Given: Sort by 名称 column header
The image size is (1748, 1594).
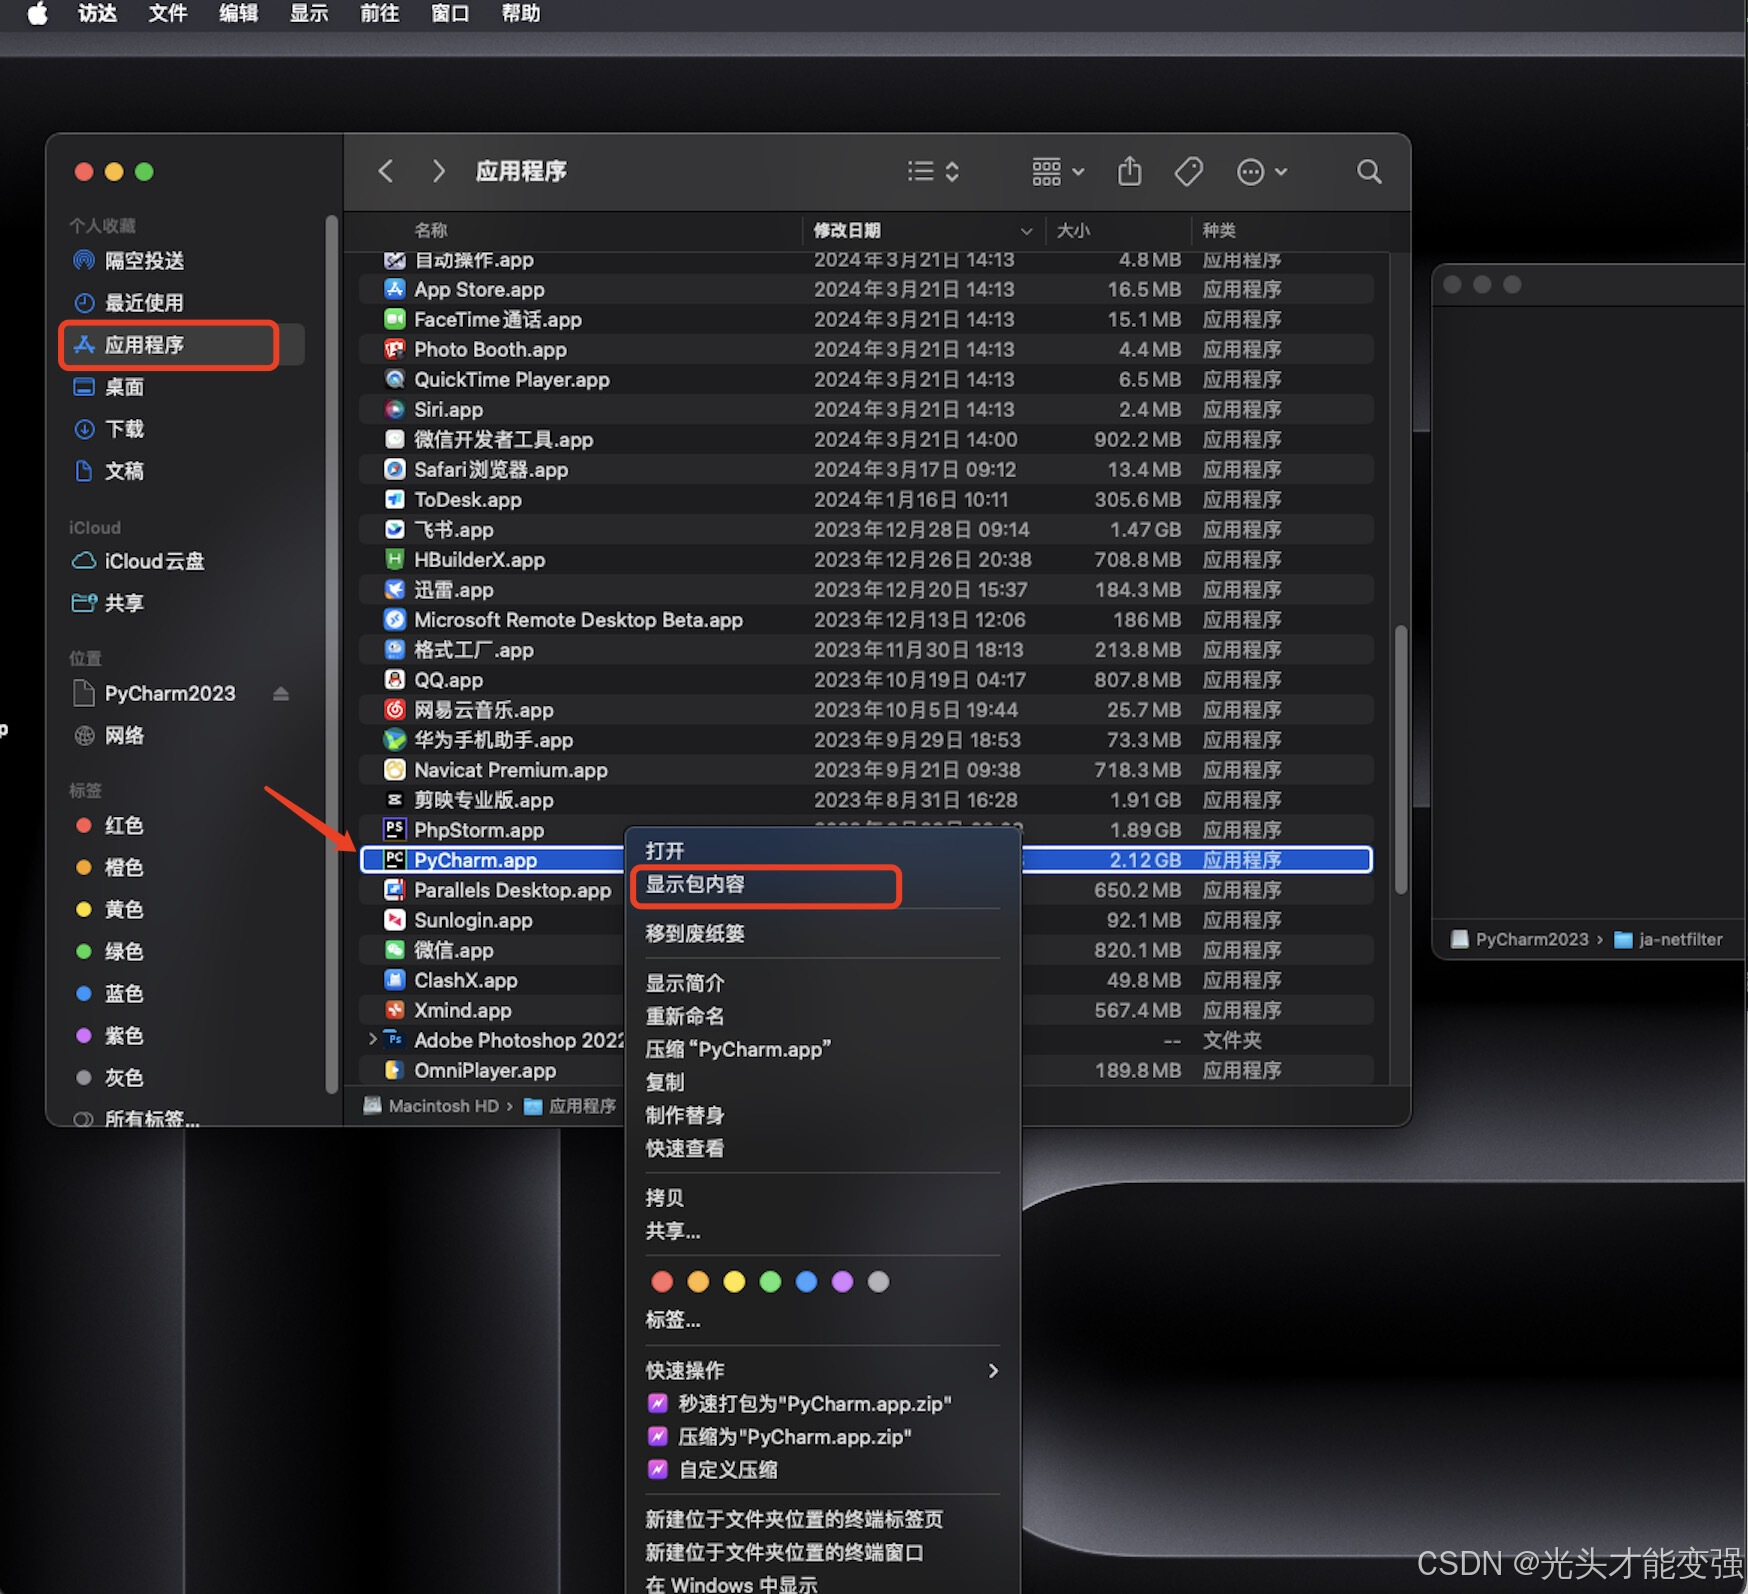Looking at the screenshot, I should 430,230.
